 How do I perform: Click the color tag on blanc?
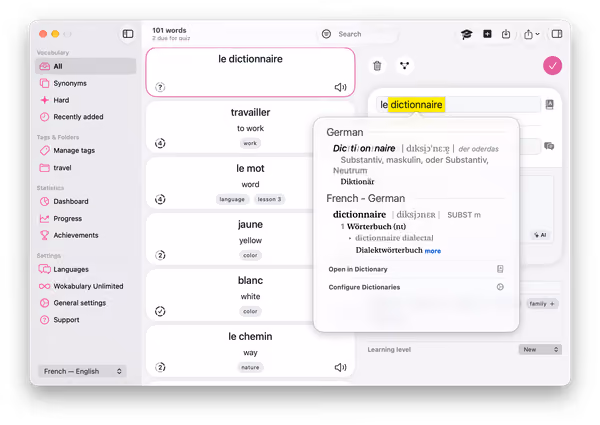click(x=250, y=311)
